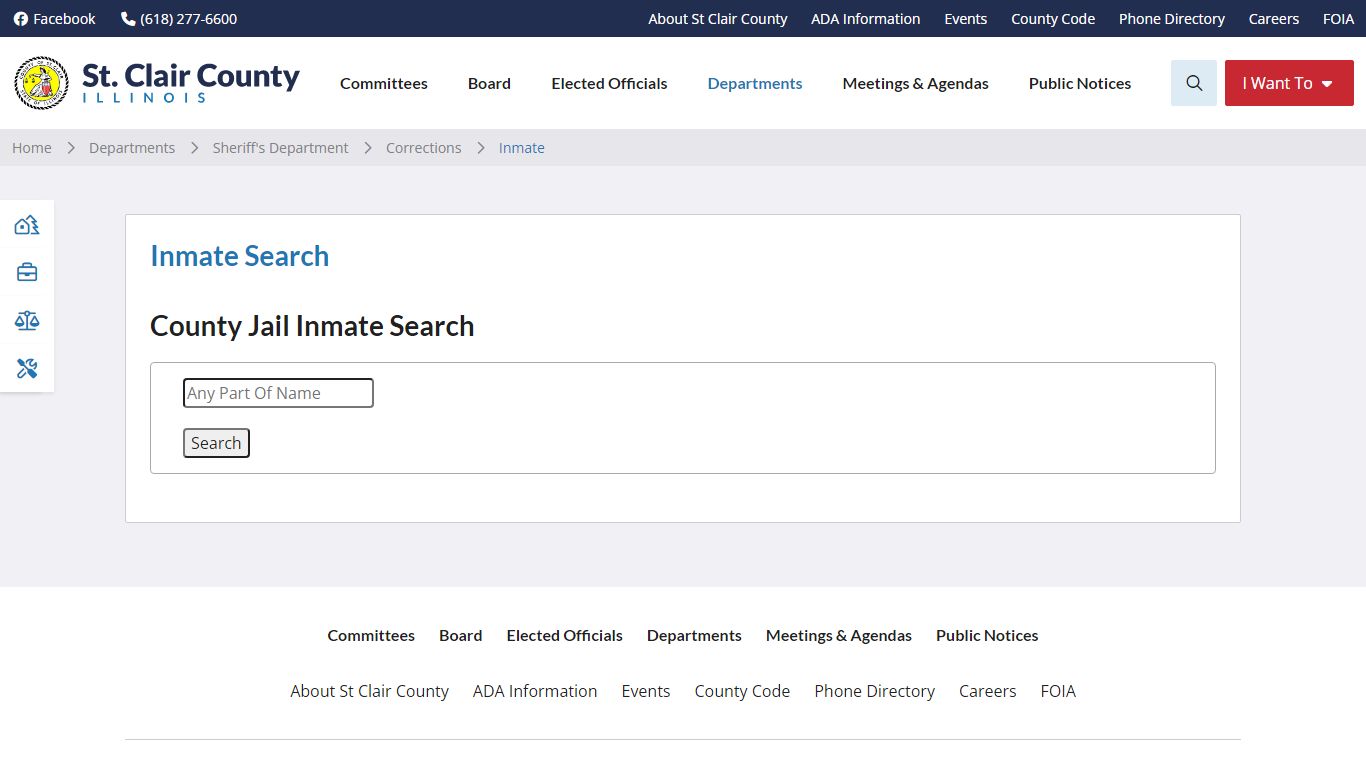Open Events in top bar
Screen dimensions: 1366x768
[x=966, y=19]
